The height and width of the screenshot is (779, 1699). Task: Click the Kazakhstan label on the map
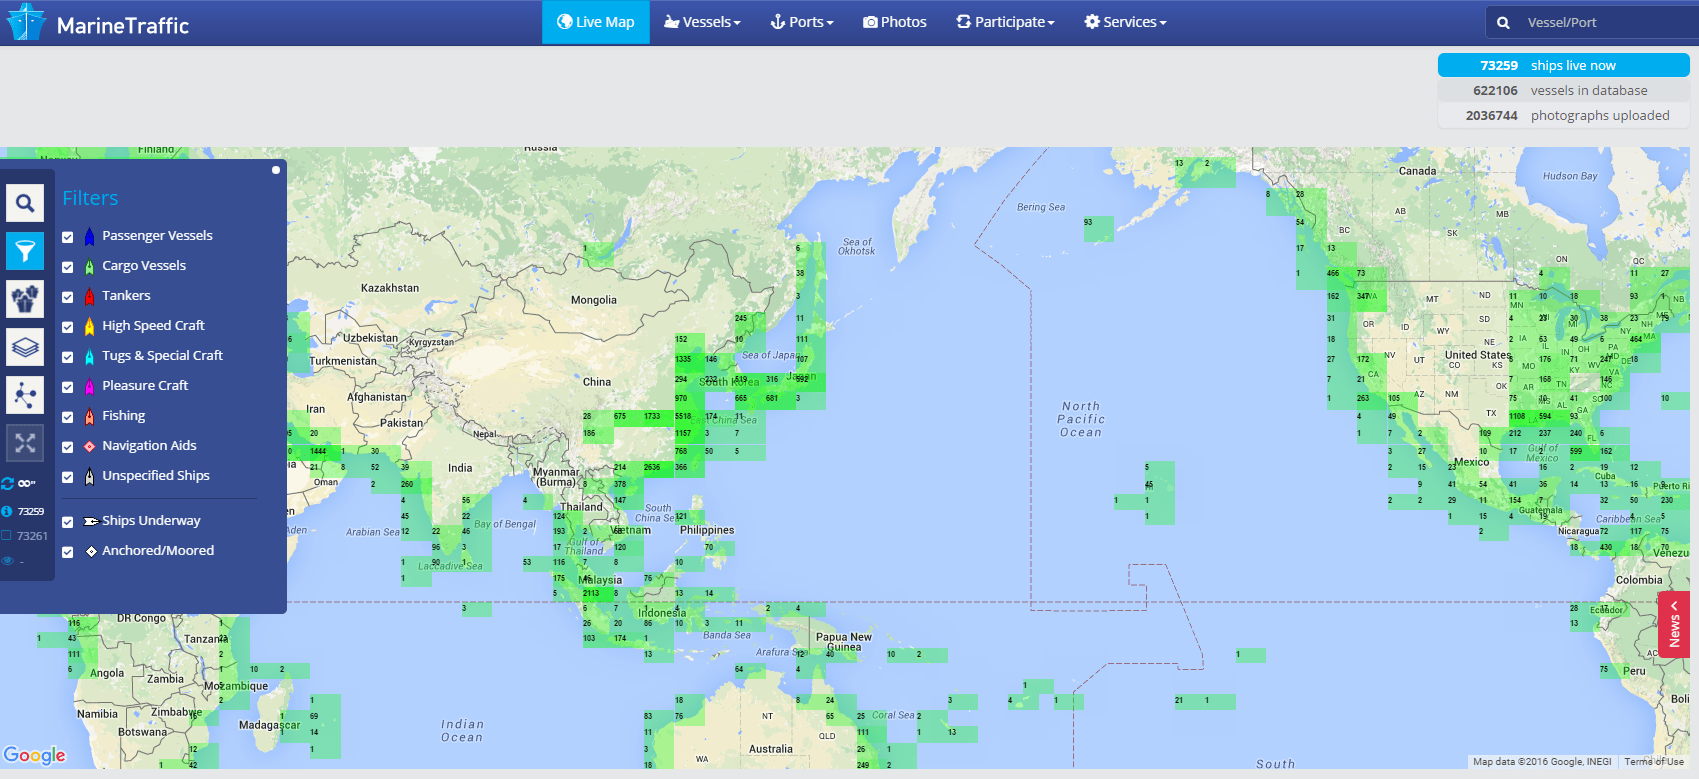tap(390, 288)
